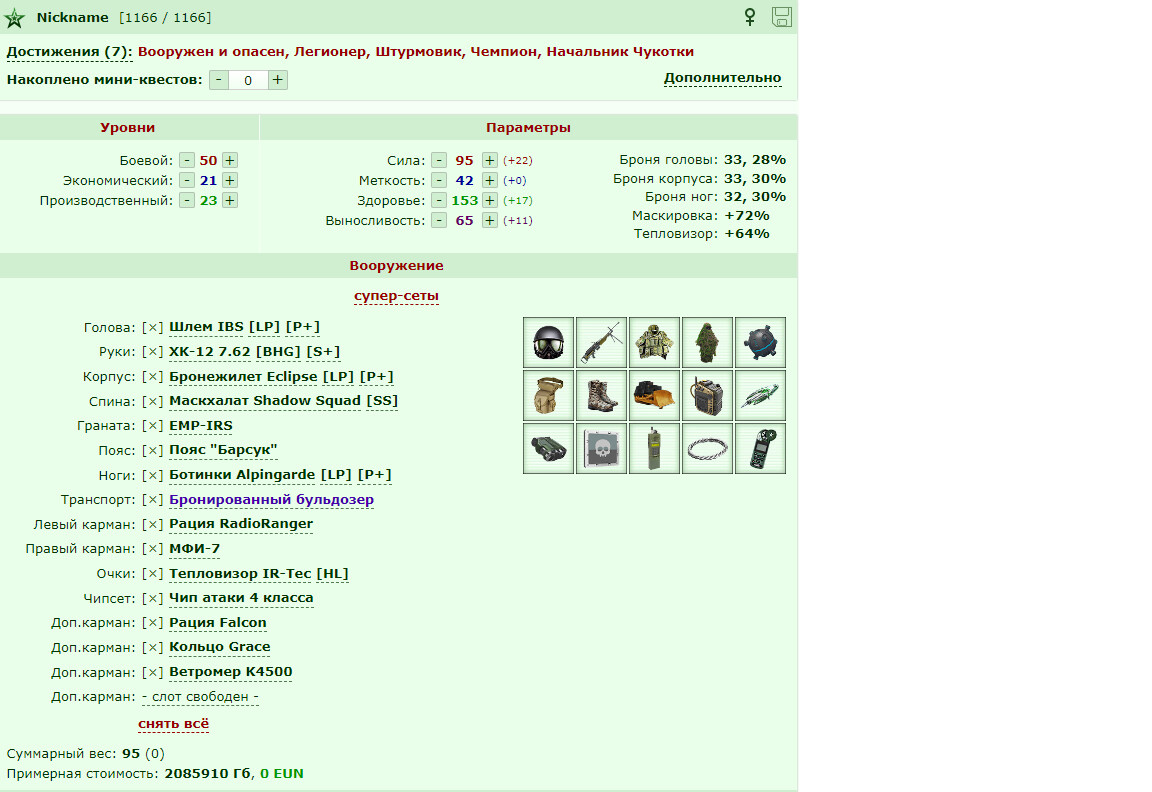
Task: Open Пояс "Барсук" item selector
Action: point(223,450)
